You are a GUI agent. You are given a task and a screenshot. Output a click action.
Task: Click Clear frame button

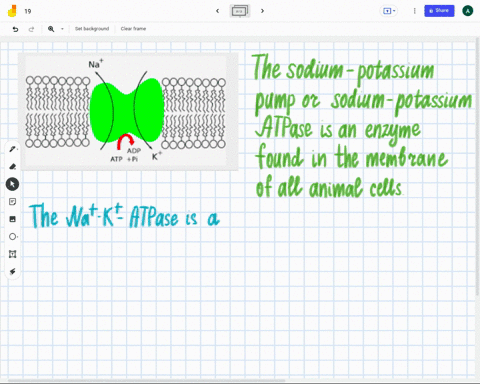pyautogui.click(x=133, y=29)
